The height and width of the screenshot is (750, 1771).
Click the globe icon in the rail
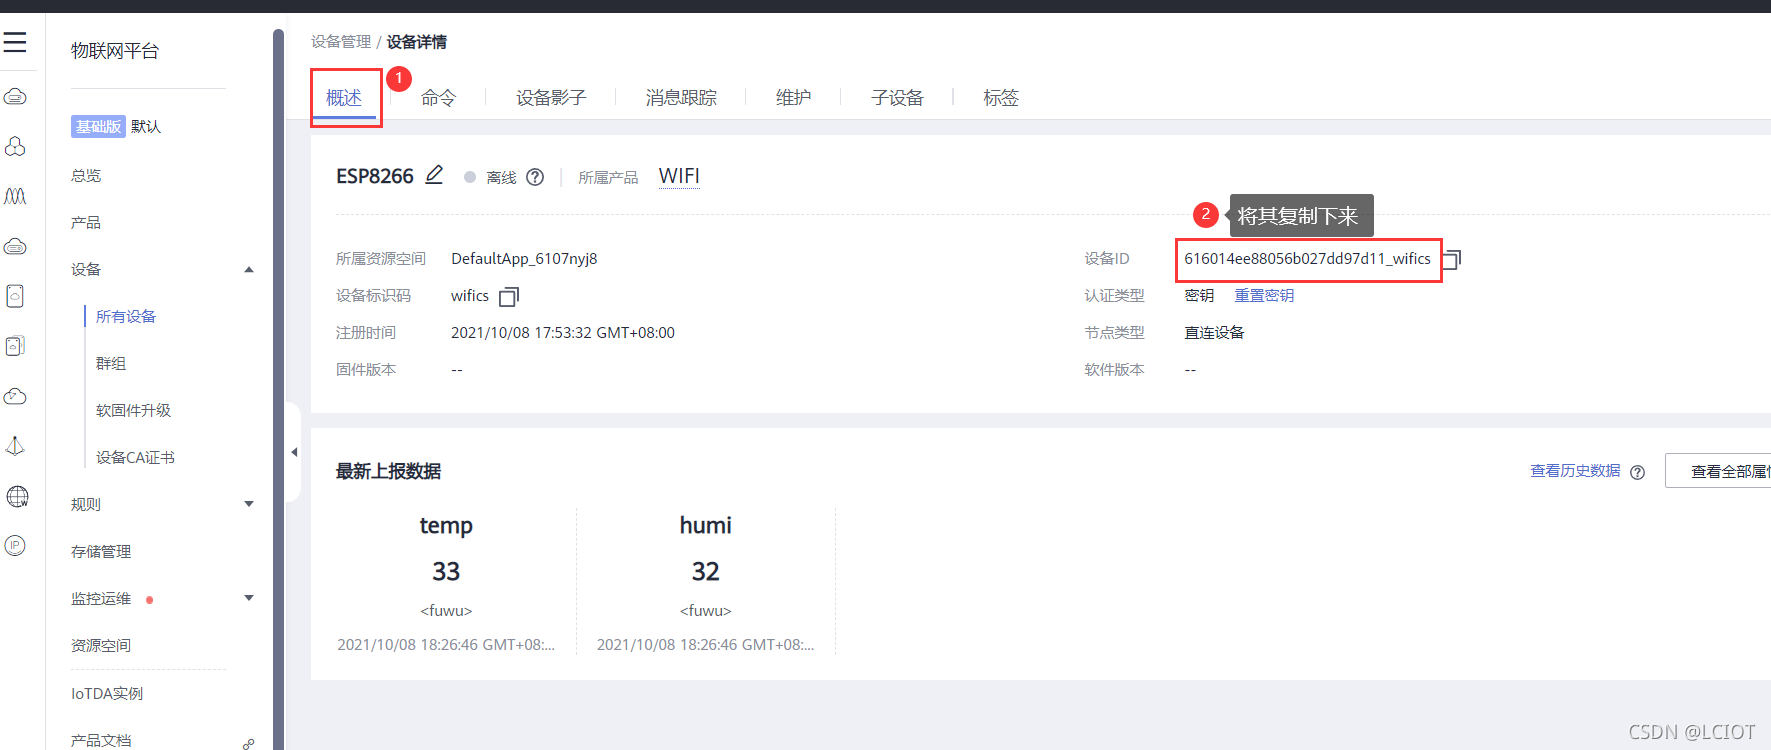pyautogui.click(x=16, y=496)
